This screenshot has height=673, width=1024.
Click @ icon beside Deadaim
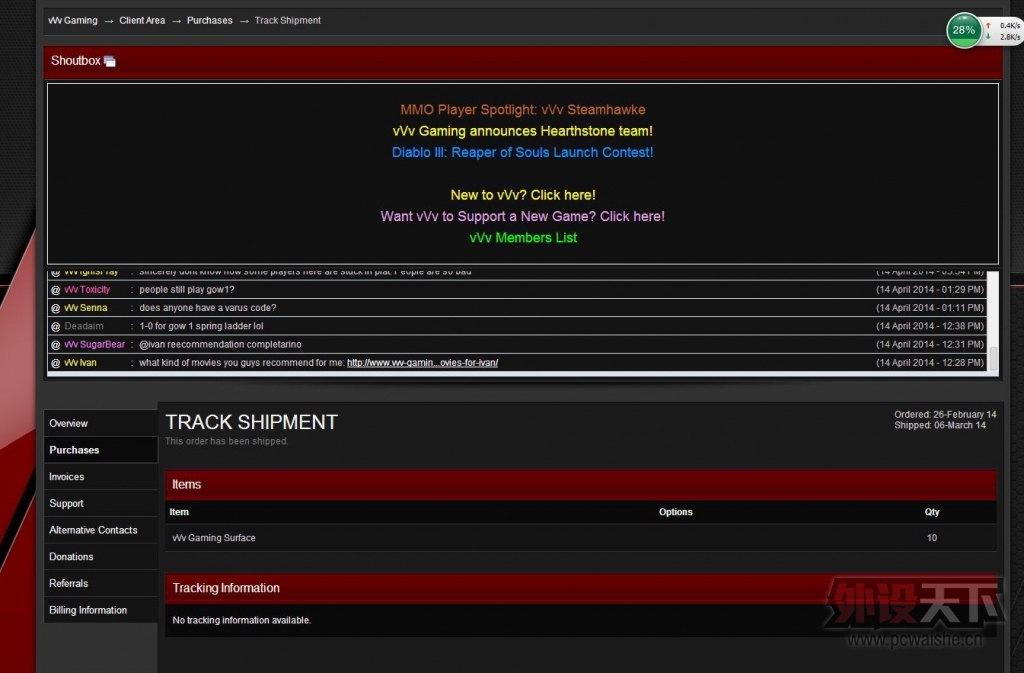coord(56,326)
